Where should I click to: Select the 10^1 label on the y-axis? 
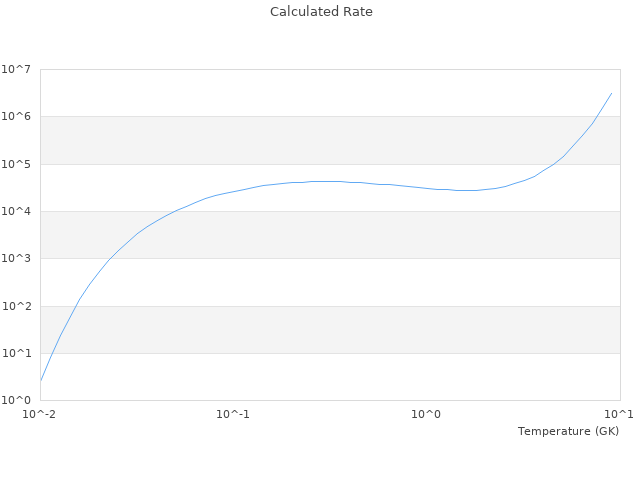pyautogui.click(x=16, y=354)
